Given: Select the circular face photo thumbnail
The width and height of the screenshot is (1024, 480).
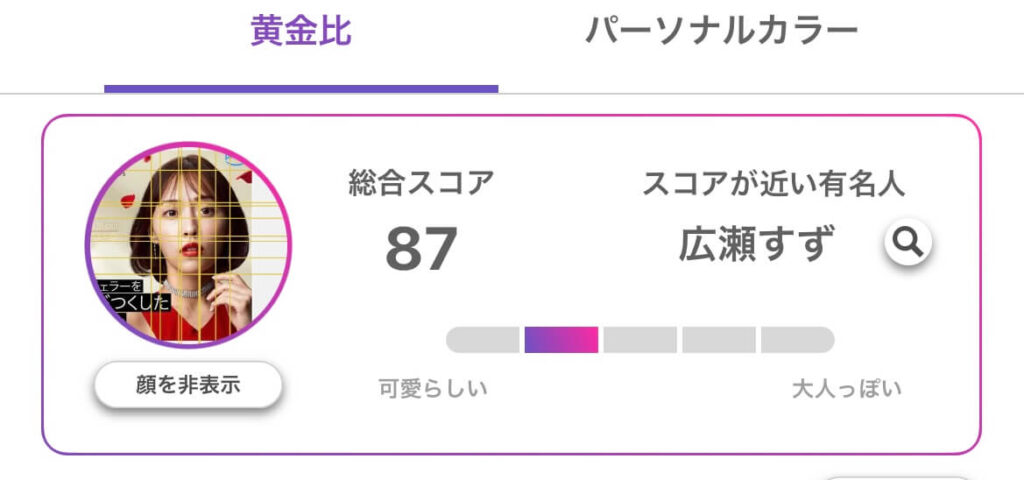Looking at the screenshot, I should (x=188, y=245).
